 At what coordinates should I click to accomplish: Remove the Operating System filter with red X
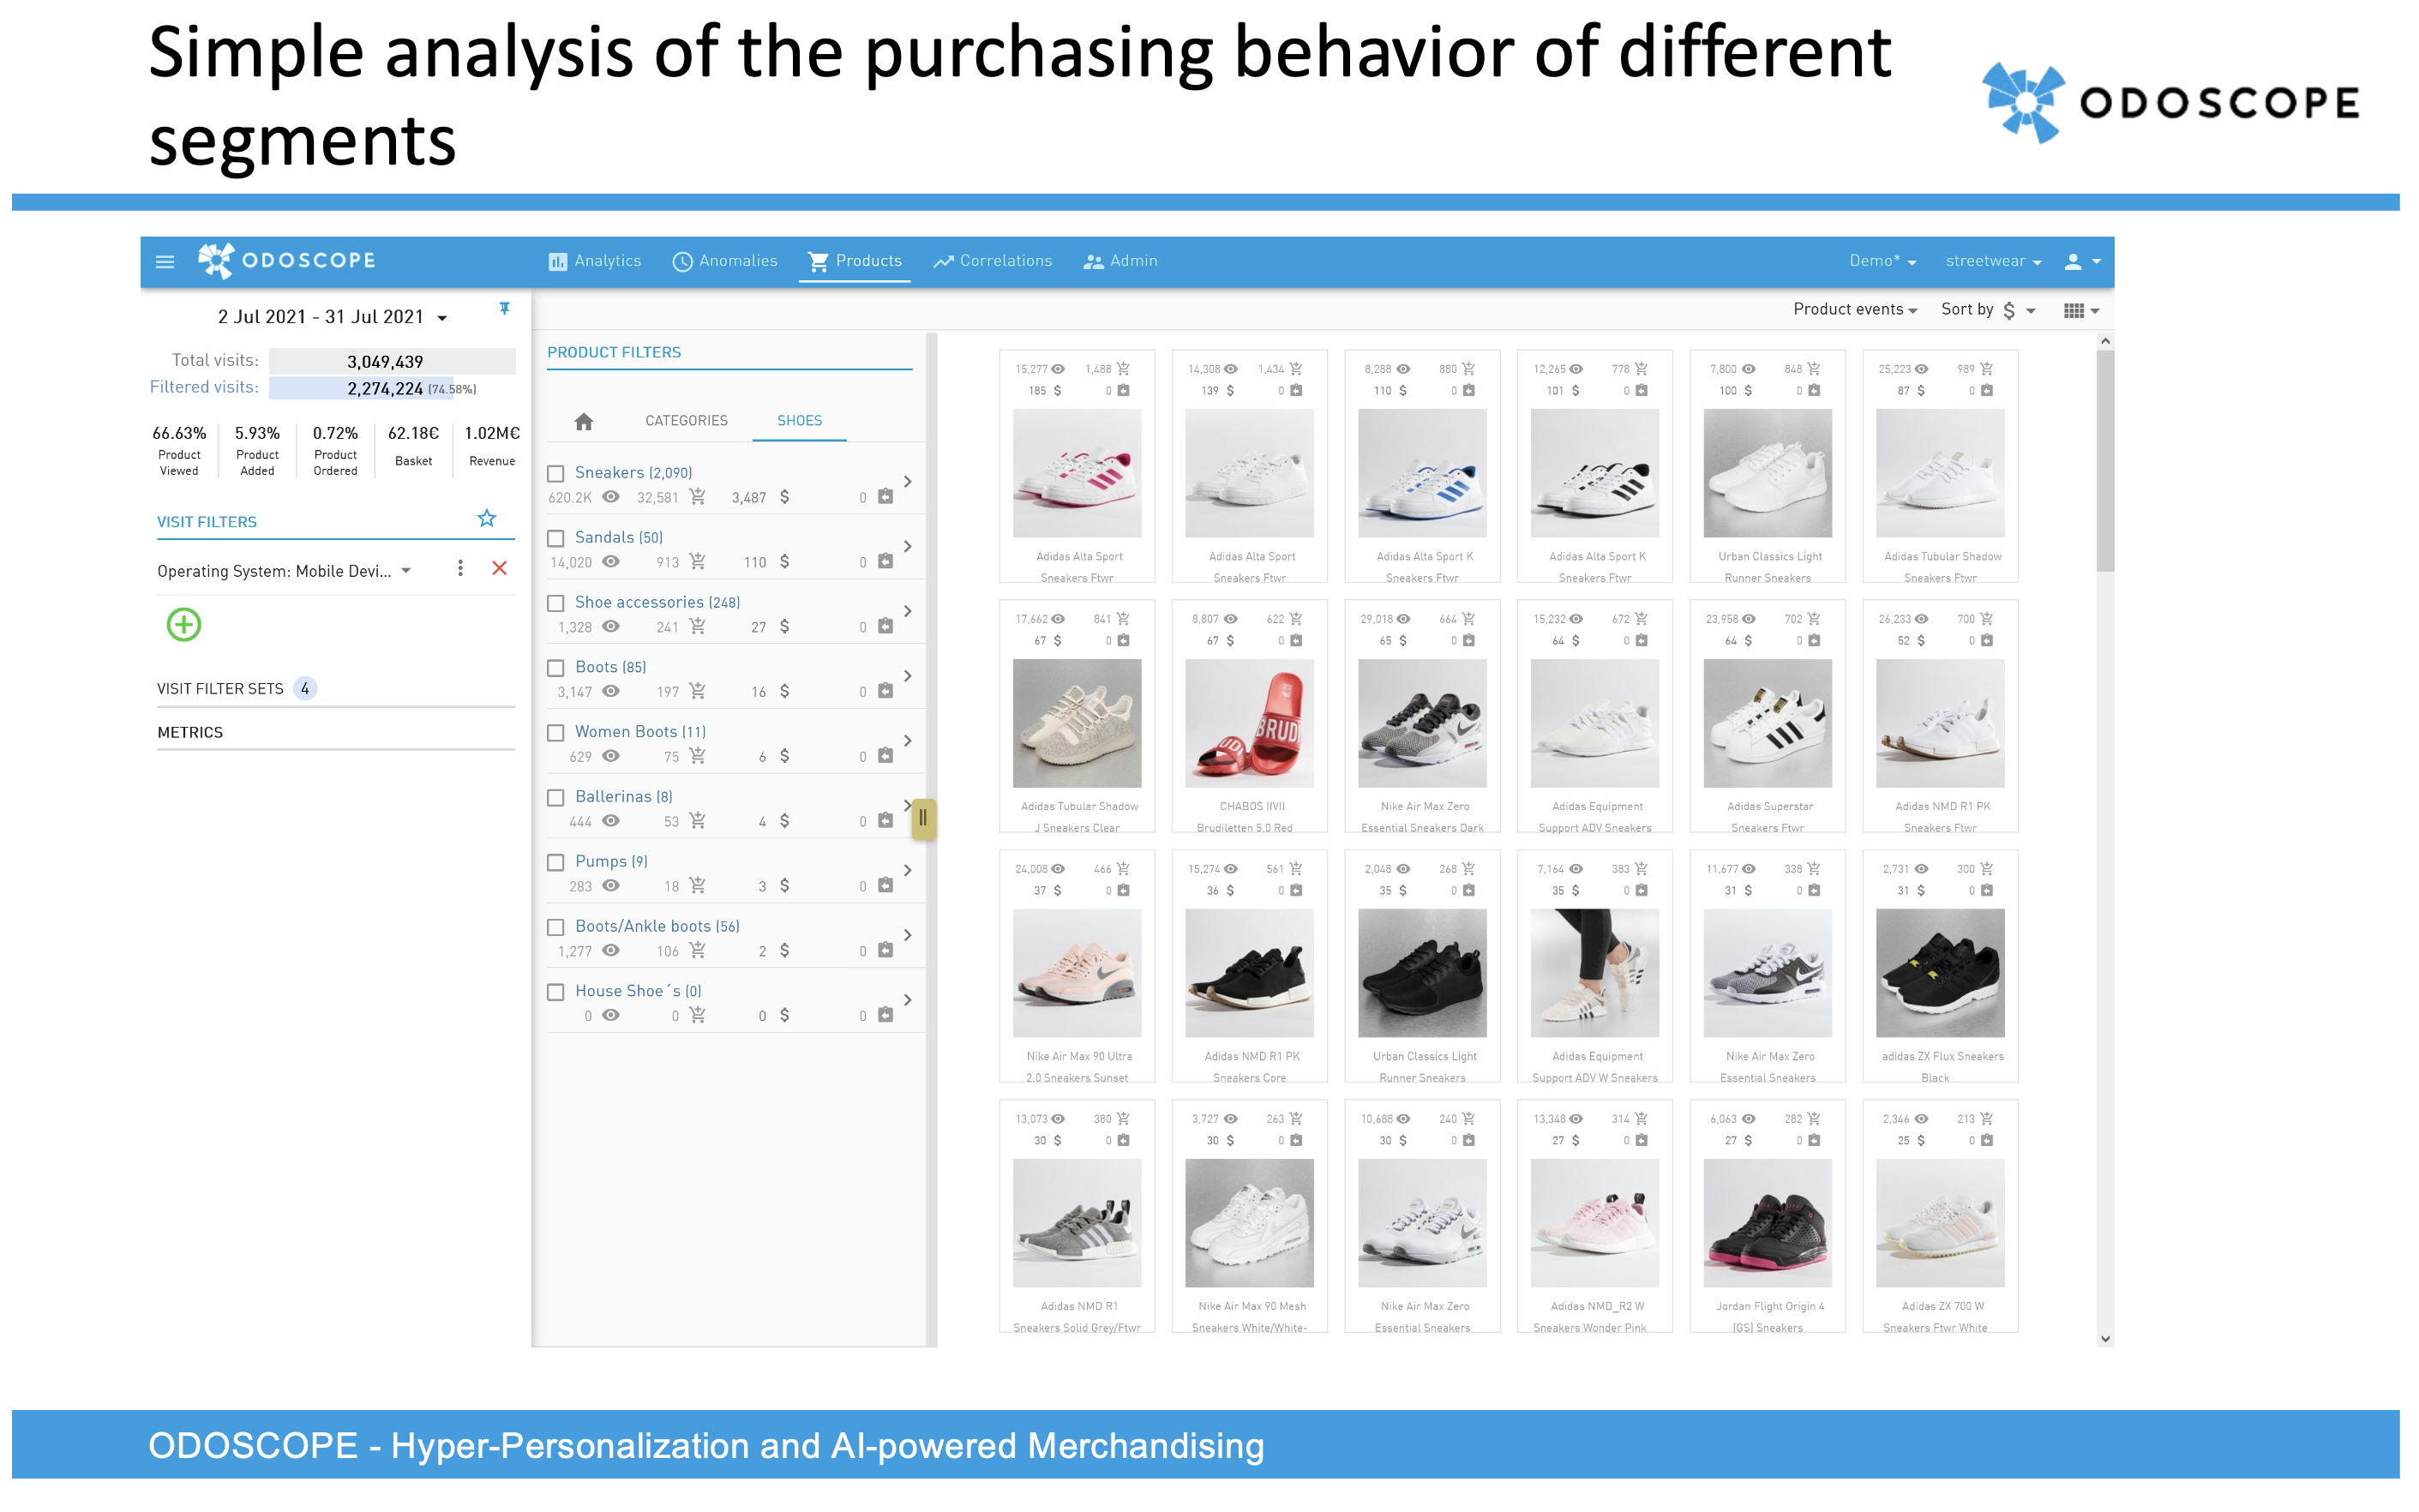point(499,569)
